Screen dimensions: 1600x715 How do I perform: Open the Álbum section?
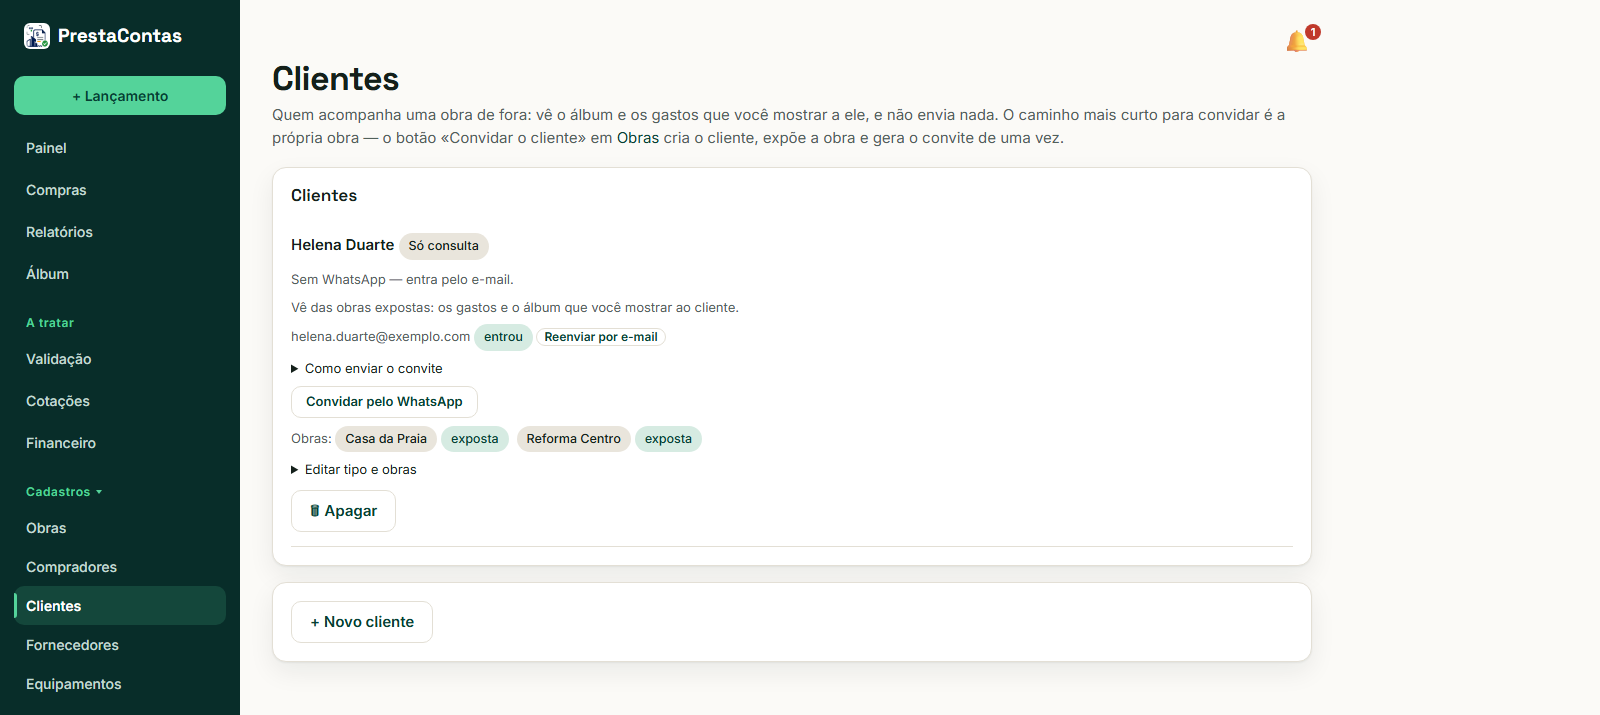[120, 274]
